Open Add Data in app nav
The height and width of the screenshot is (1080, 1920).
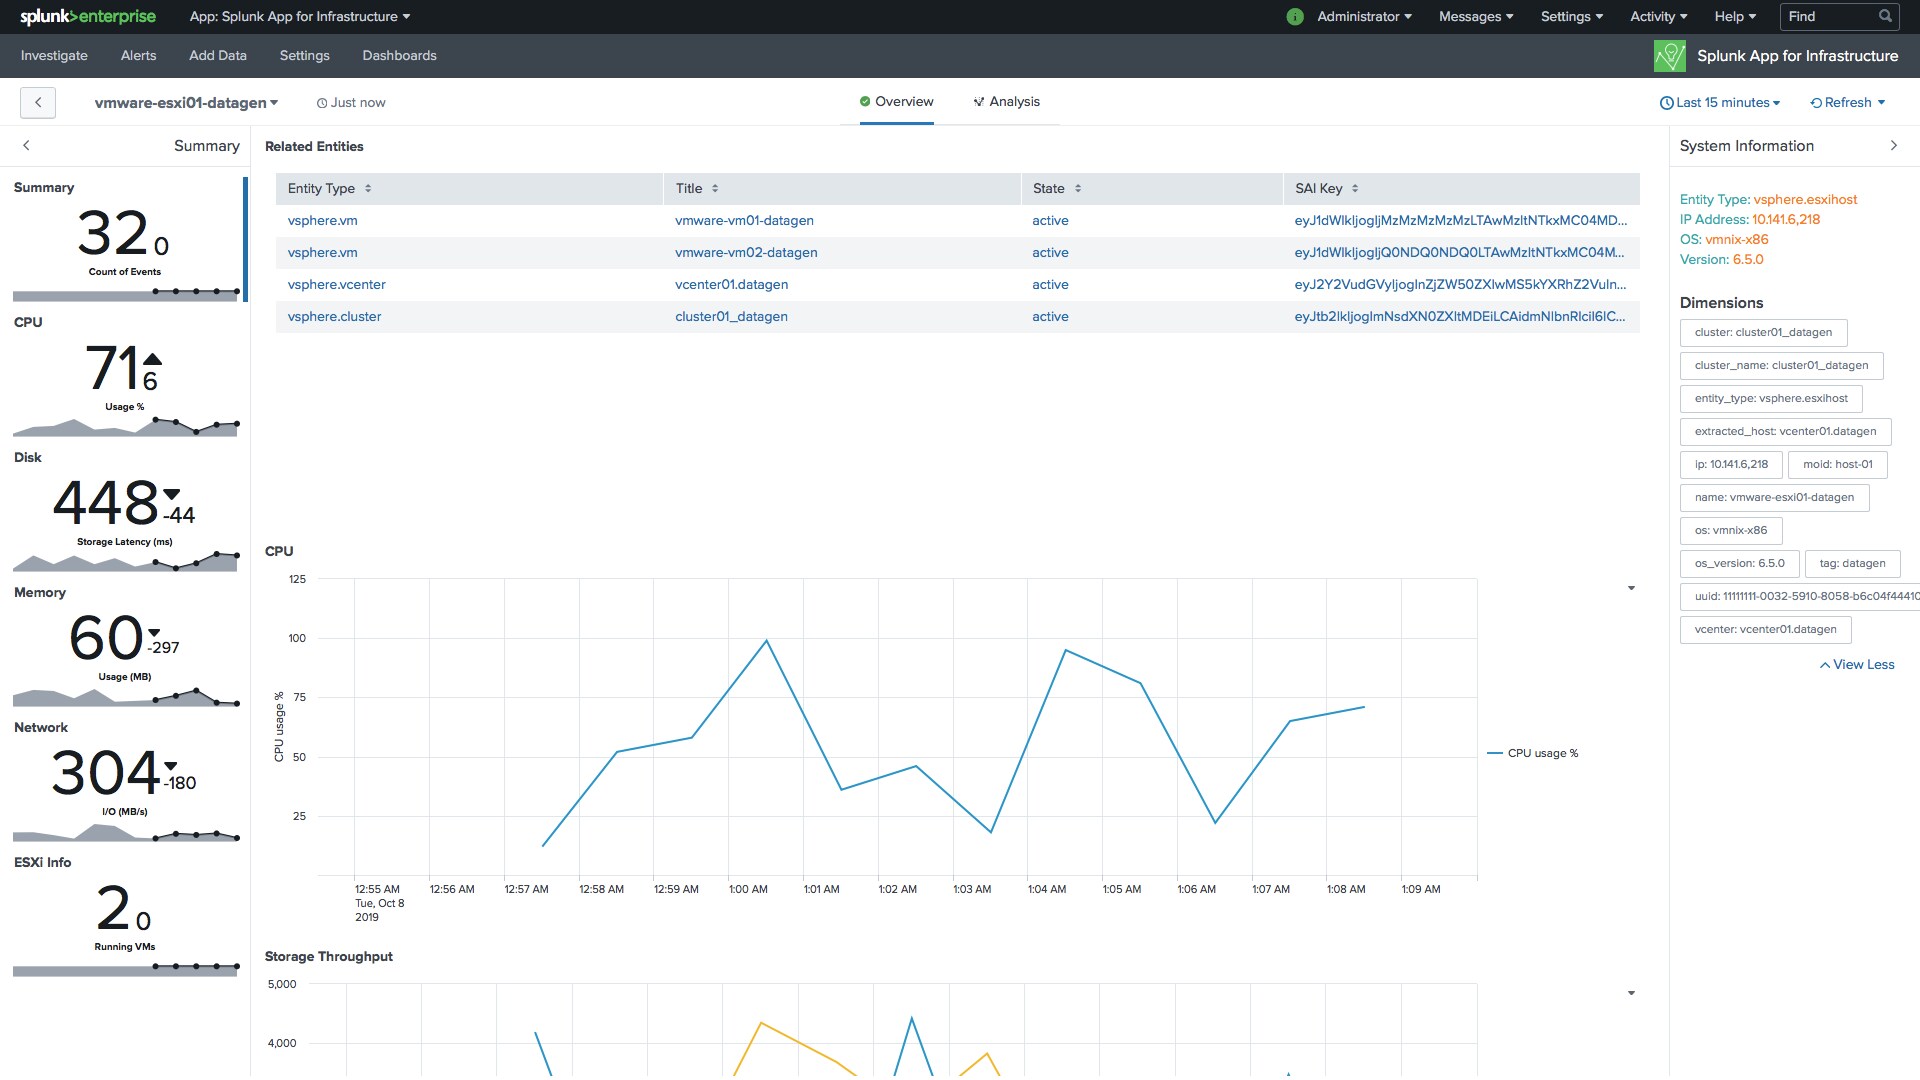pos(217,55)
